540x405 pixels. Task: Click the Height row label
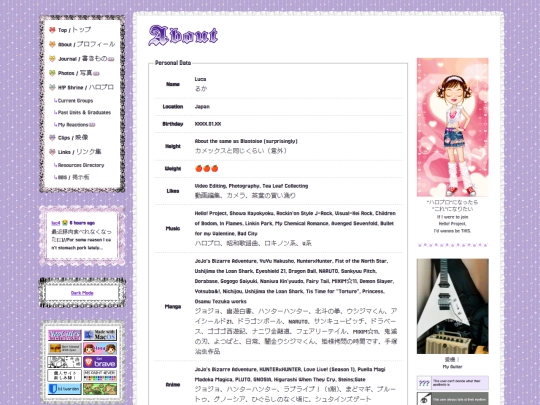173,146
